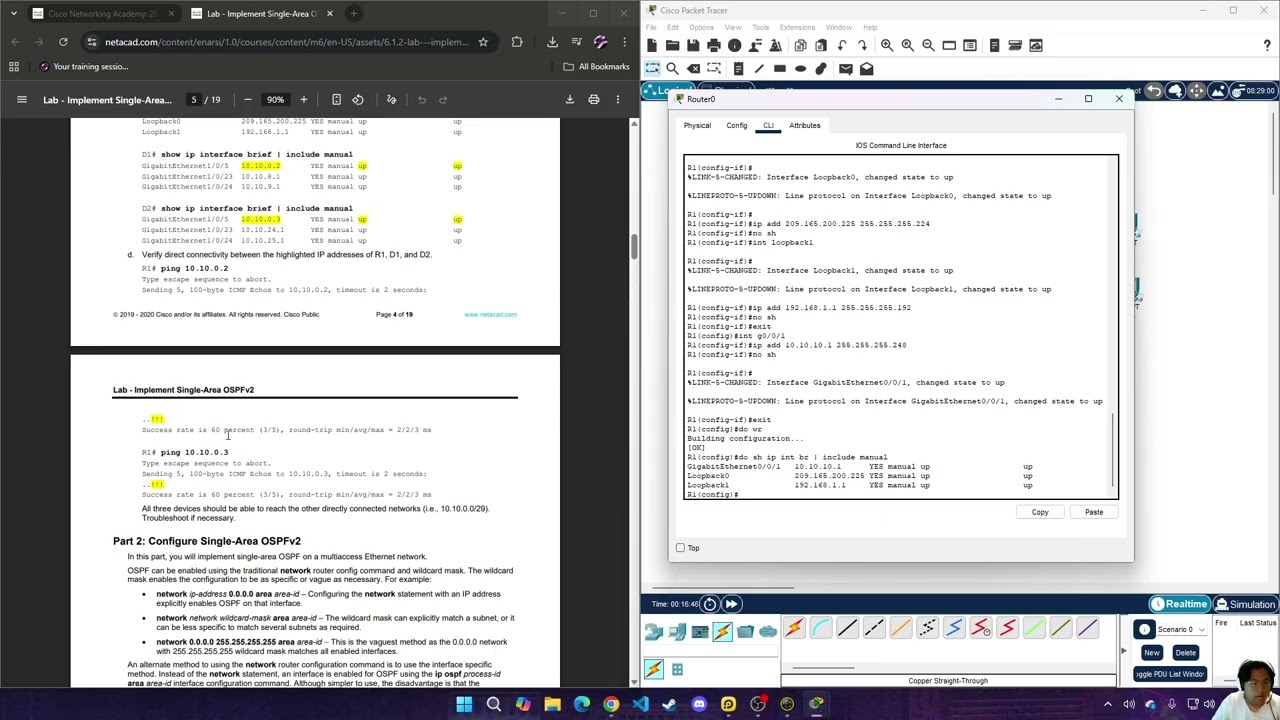The image size is (1280, 720).
Task: Select the Draw Line tool
Action: click(x=759, y=69)
